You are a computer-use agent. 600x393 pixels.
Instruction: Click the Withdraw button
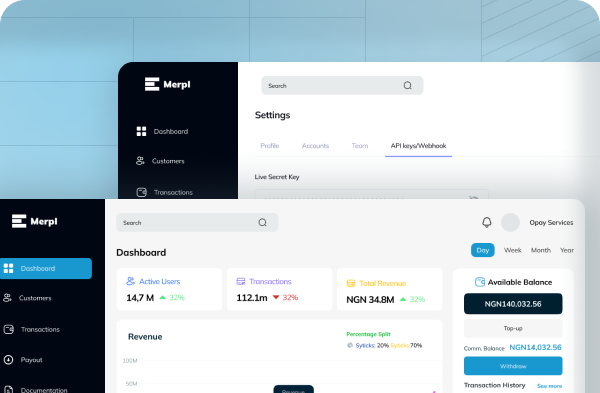513,366
